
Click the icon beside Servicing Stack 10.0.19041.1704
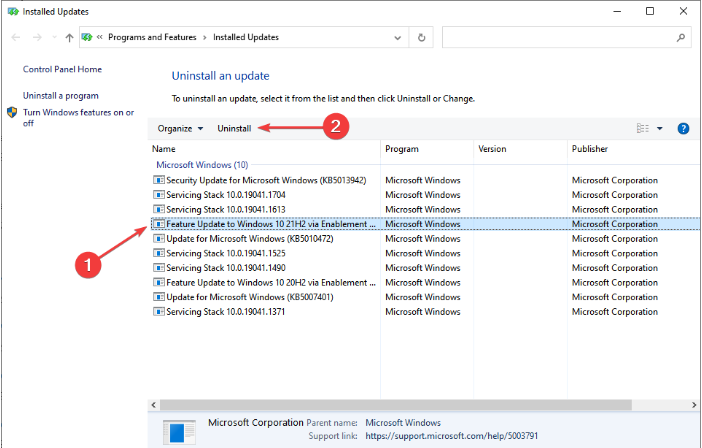pos(158,195)
